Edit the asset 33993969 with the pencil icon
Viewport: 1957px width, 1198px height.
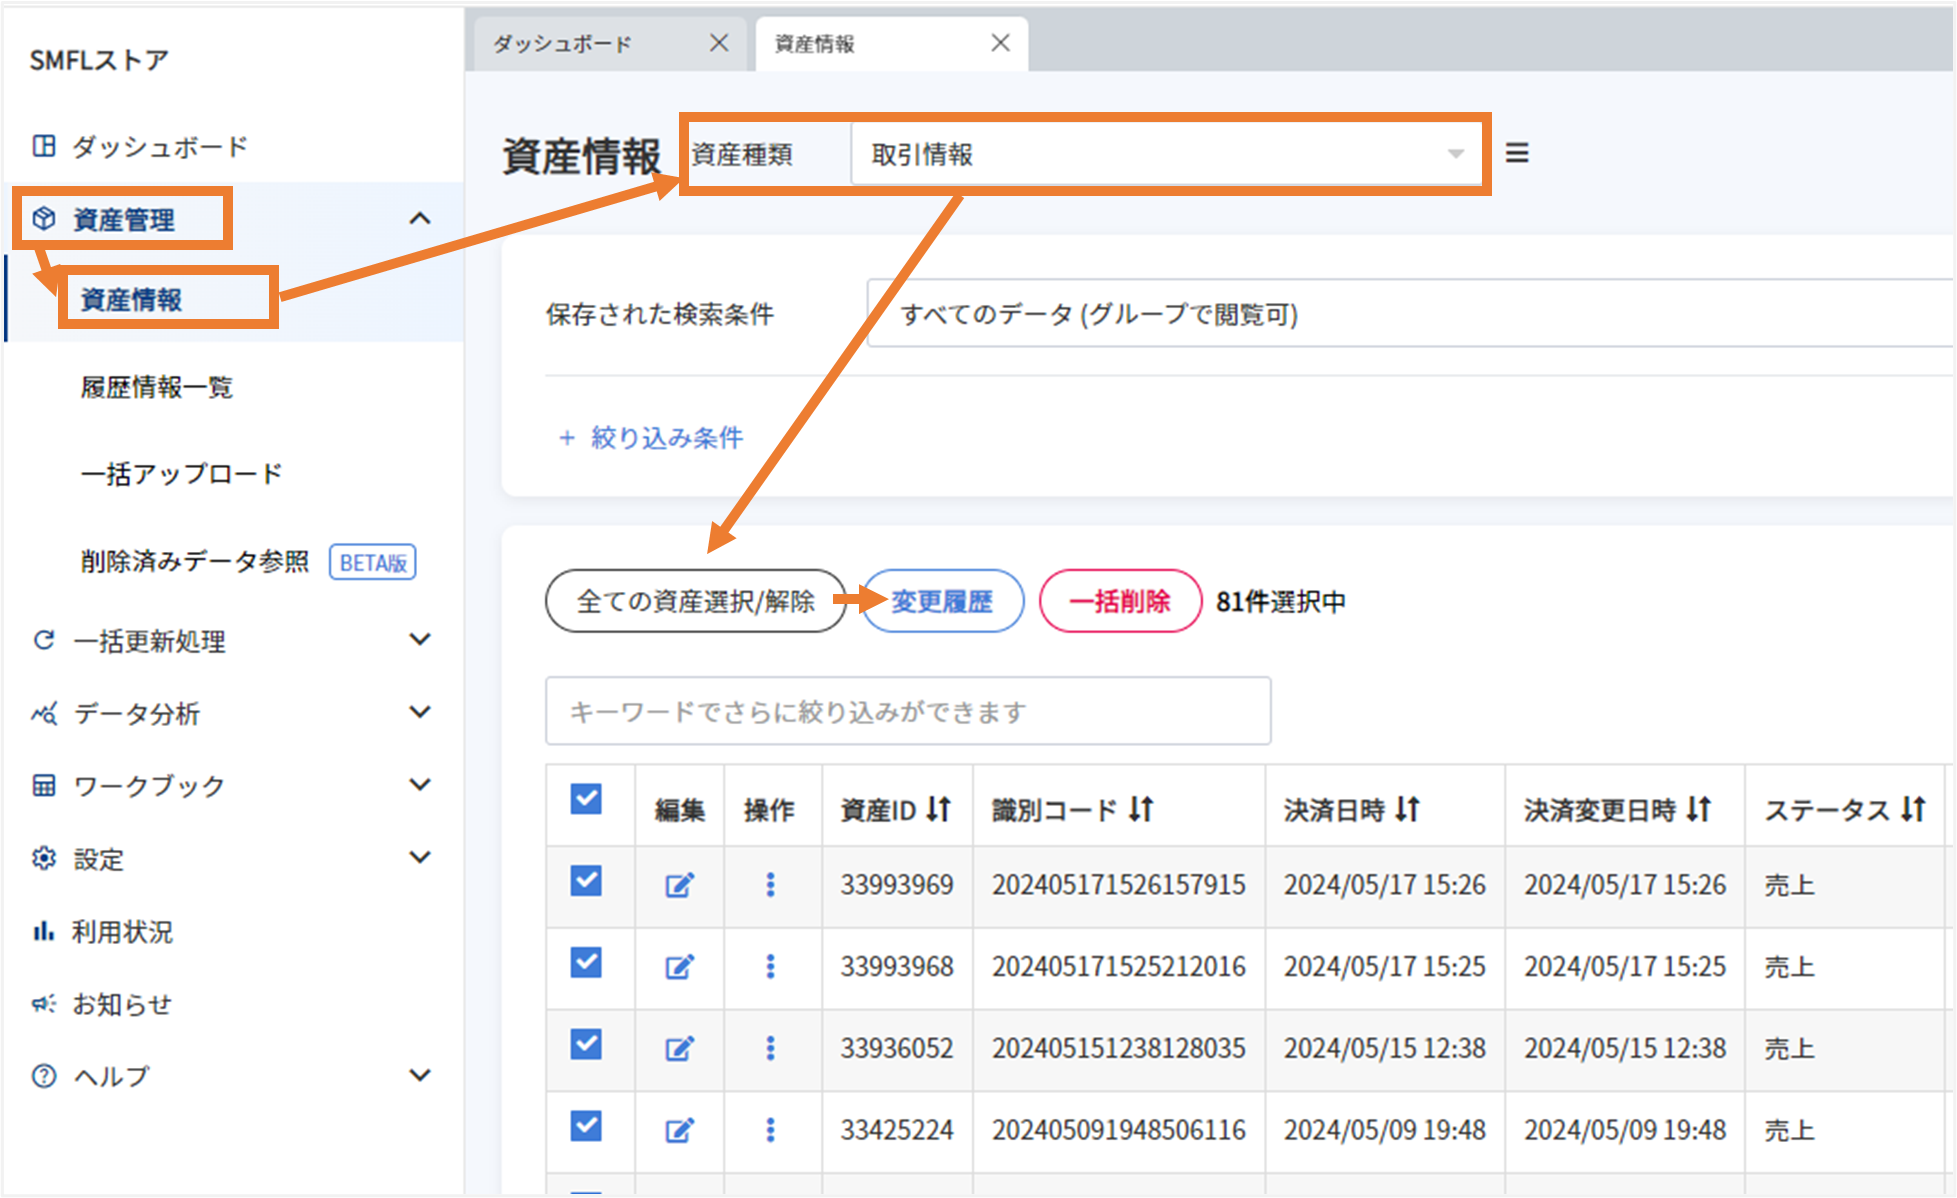point(679,885)
